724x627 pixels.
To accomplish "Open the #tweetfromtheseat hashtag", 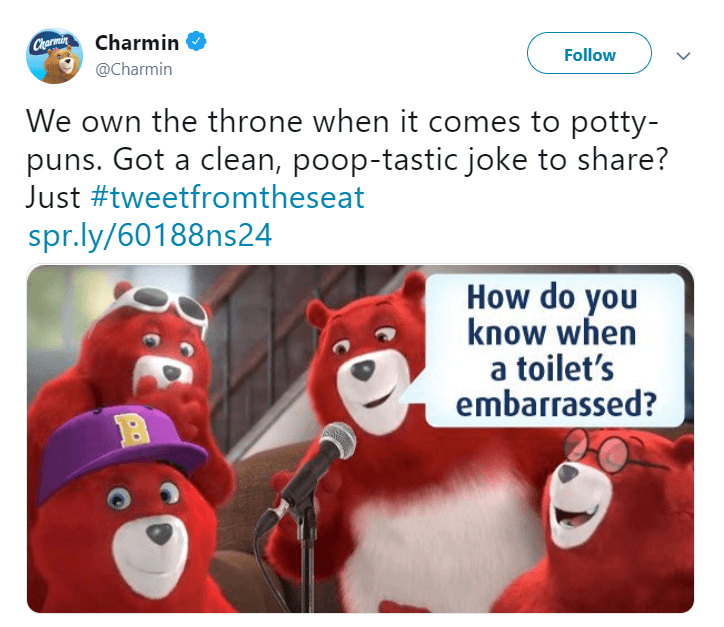I will pos(228,197).
